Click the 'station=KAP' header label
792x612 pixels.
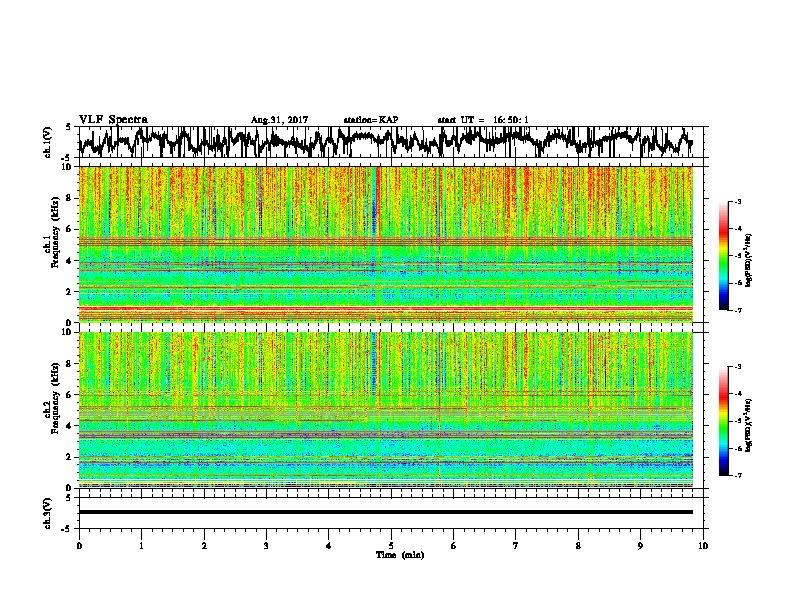click(x=371, y=120)
